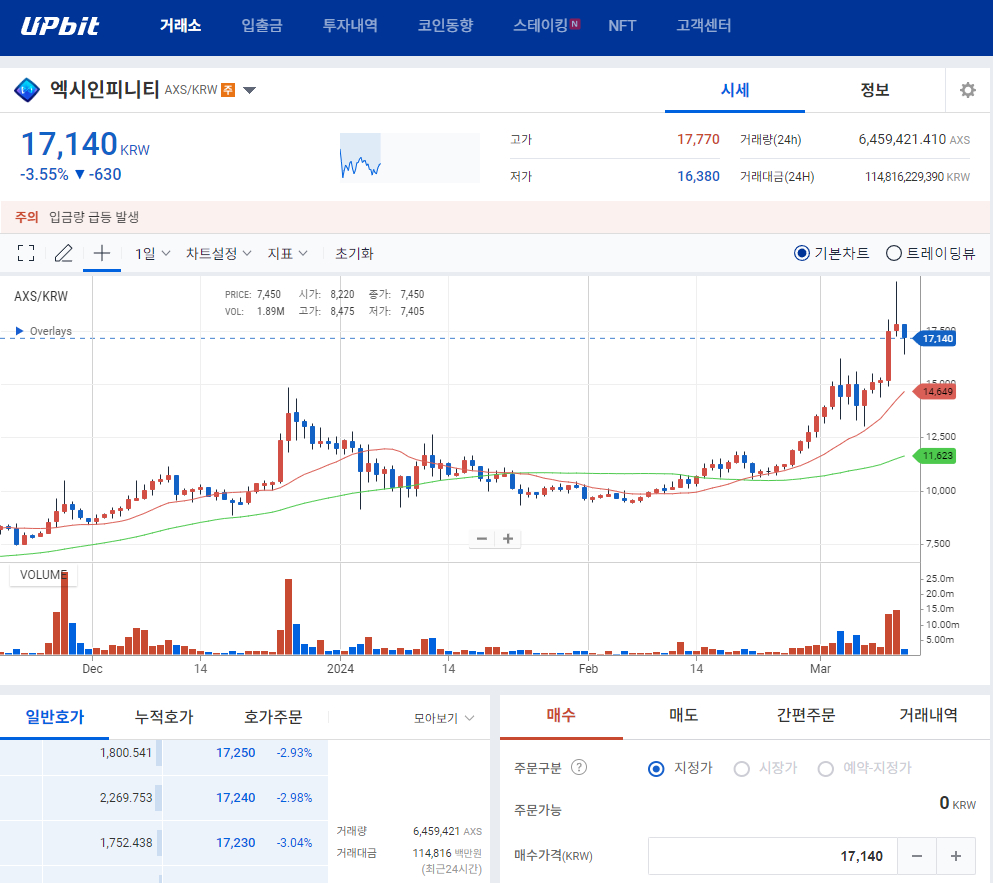Open 1일 timeframe dropdown
The width and height of the screenshot is (993, 883).
pyautogui.click(x=152, y=253)
